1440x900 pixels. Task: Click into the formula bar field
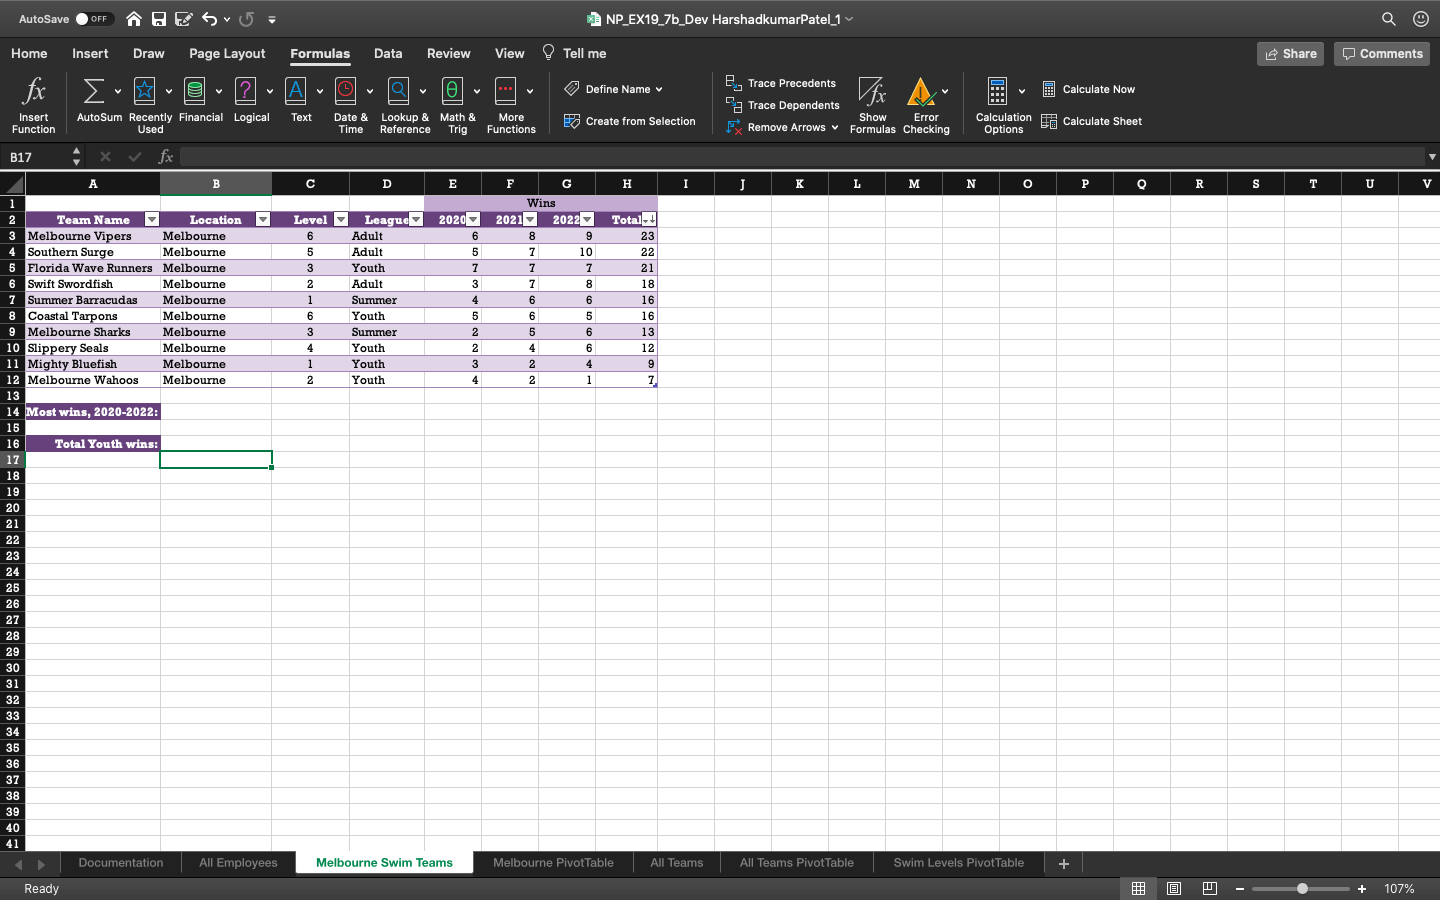(x=802, y=157)
